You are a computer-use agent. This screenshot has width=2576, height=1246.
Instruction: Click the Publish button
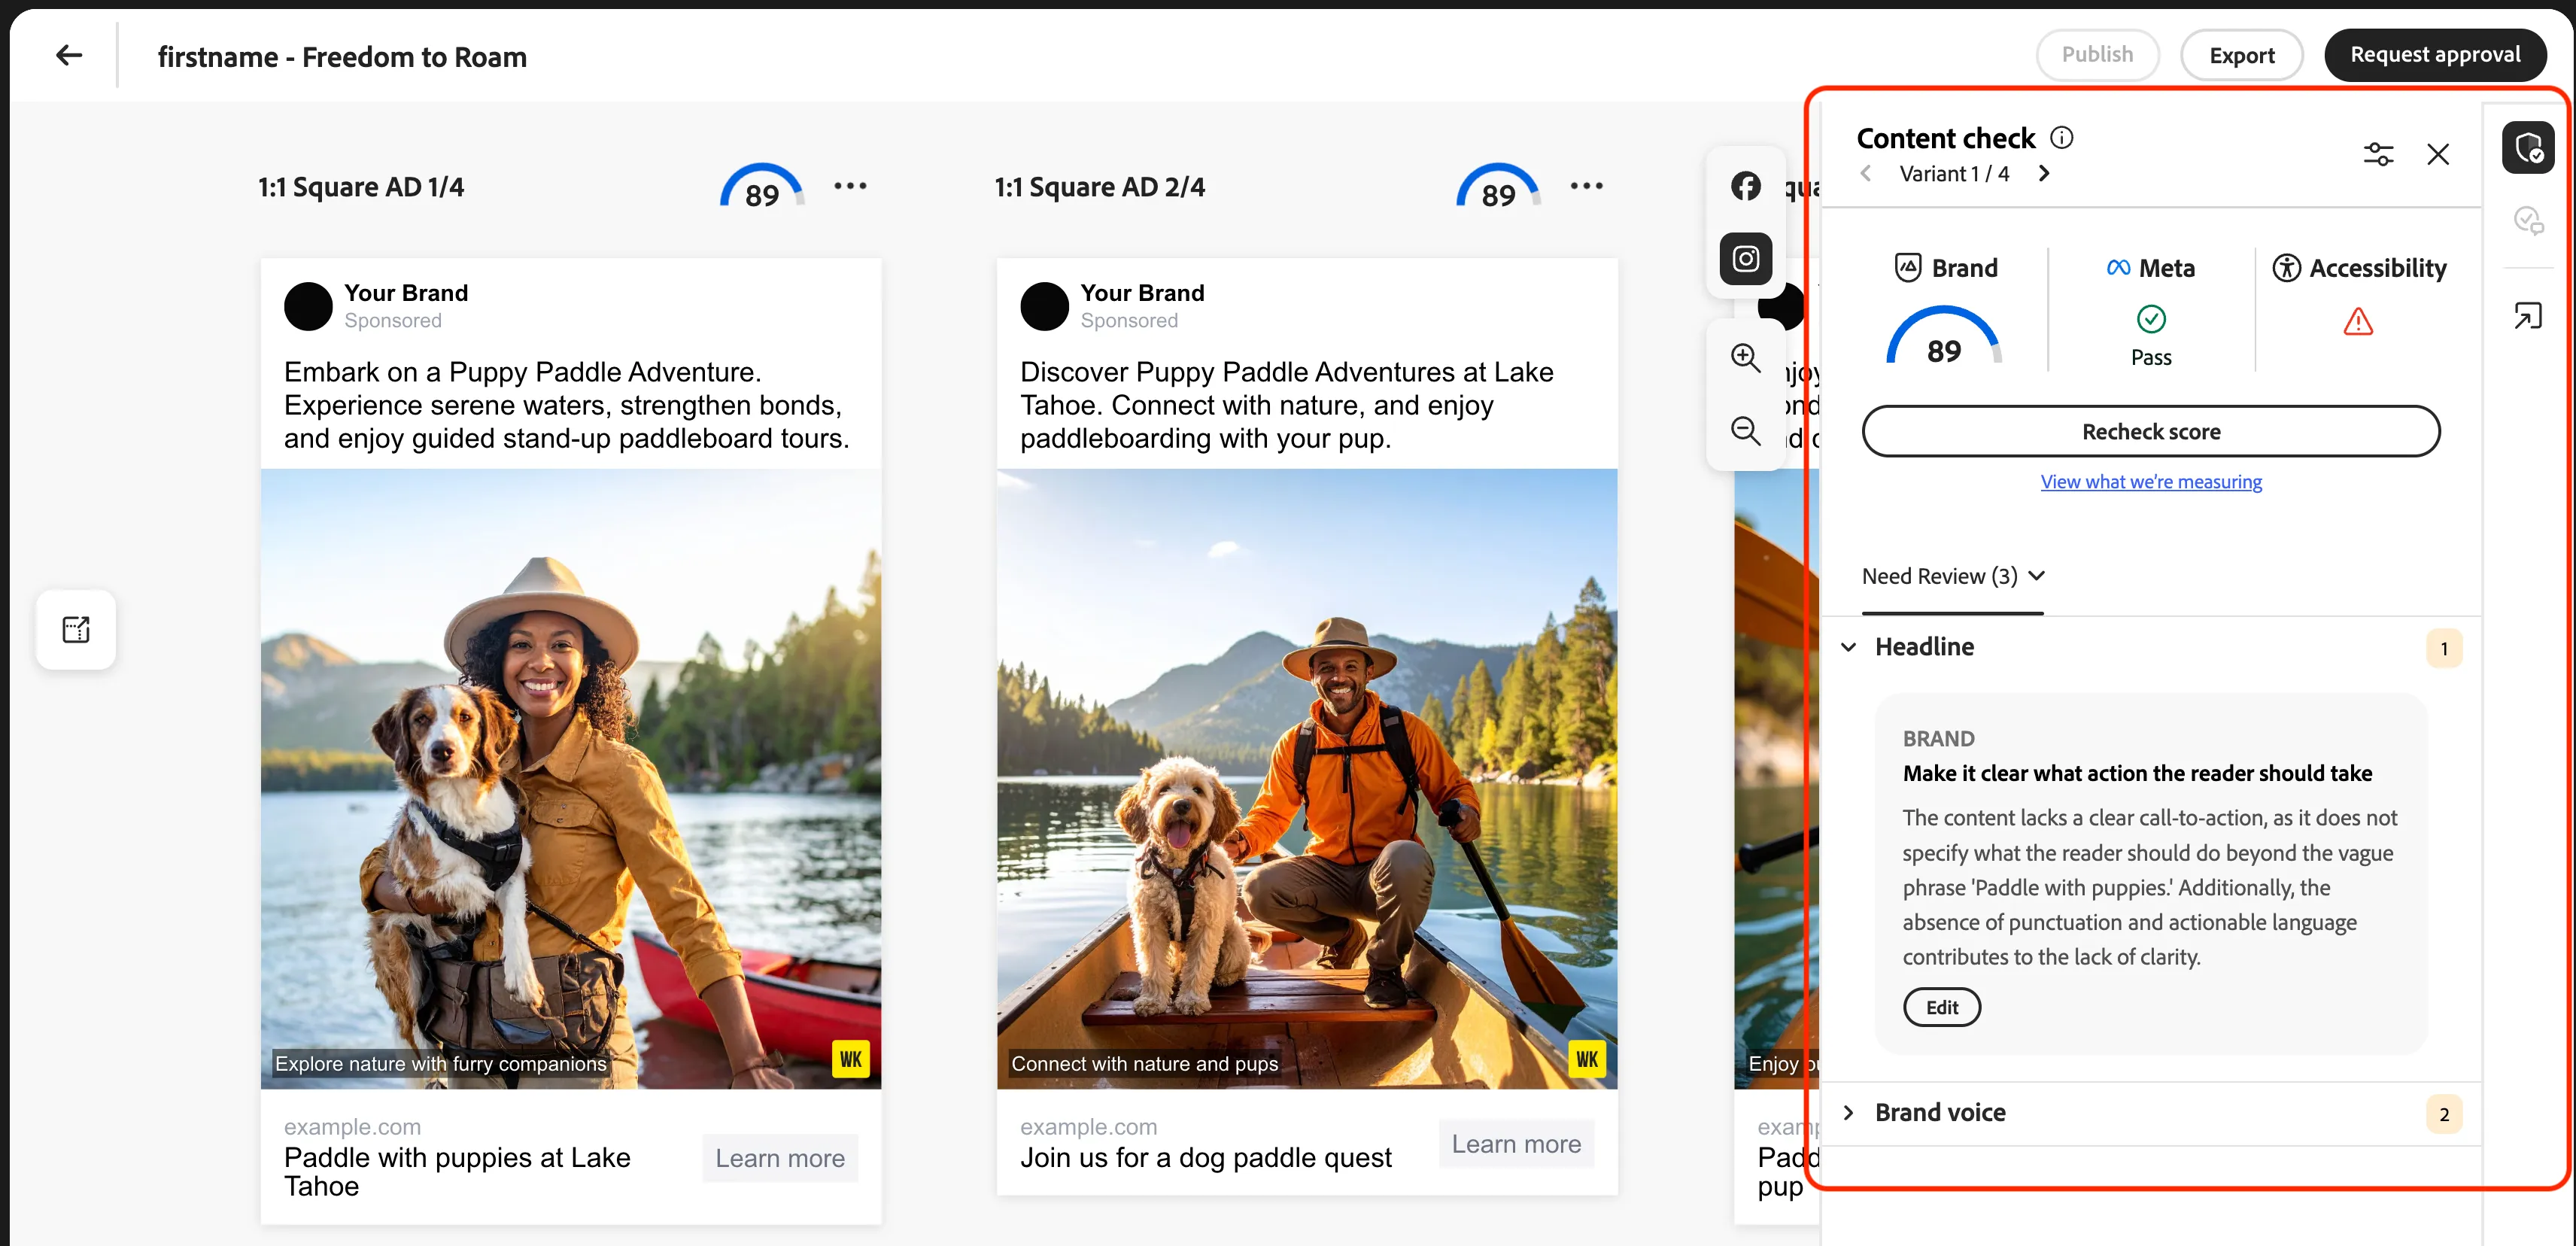coord(2097,55)
